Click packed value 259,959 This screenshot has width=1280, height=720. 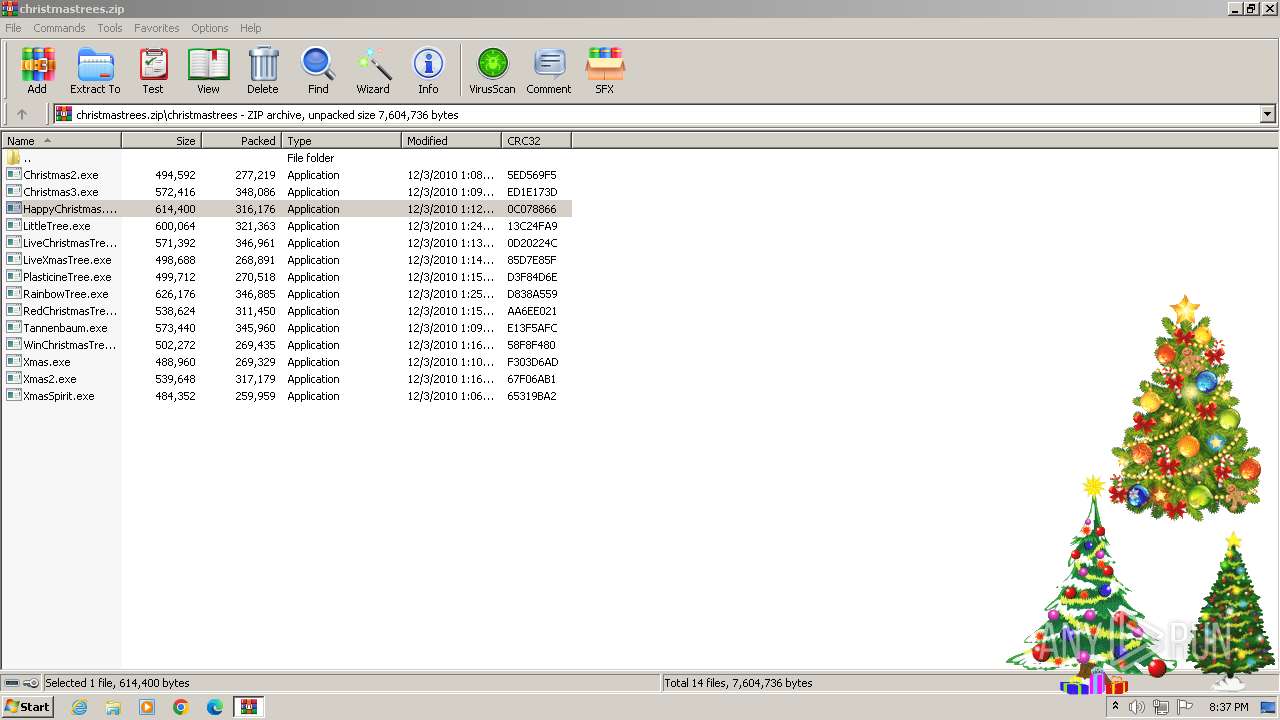click(x=255, y=396)
